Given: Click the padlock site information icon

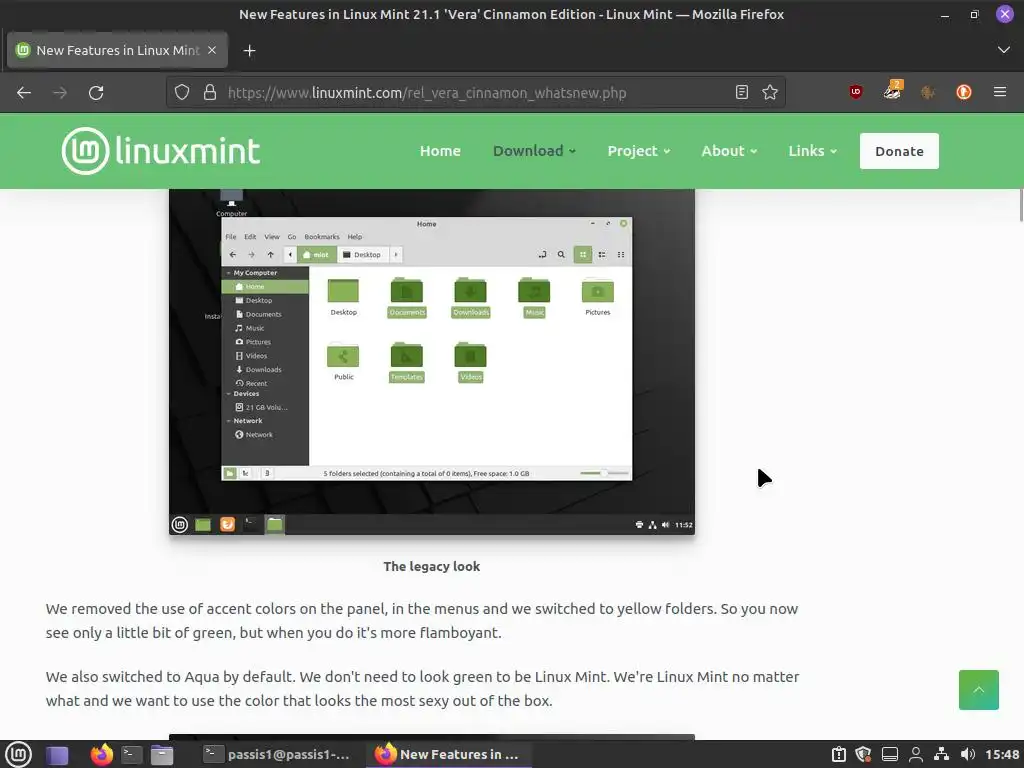Looking at the screenshot, I should point(210,93).
